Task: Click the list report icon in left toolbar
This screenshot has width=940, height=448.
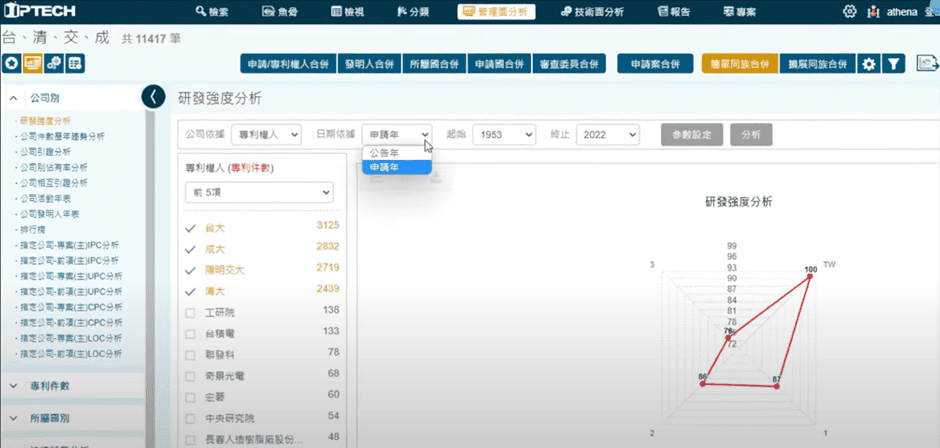Action: (x=74, y=63)
